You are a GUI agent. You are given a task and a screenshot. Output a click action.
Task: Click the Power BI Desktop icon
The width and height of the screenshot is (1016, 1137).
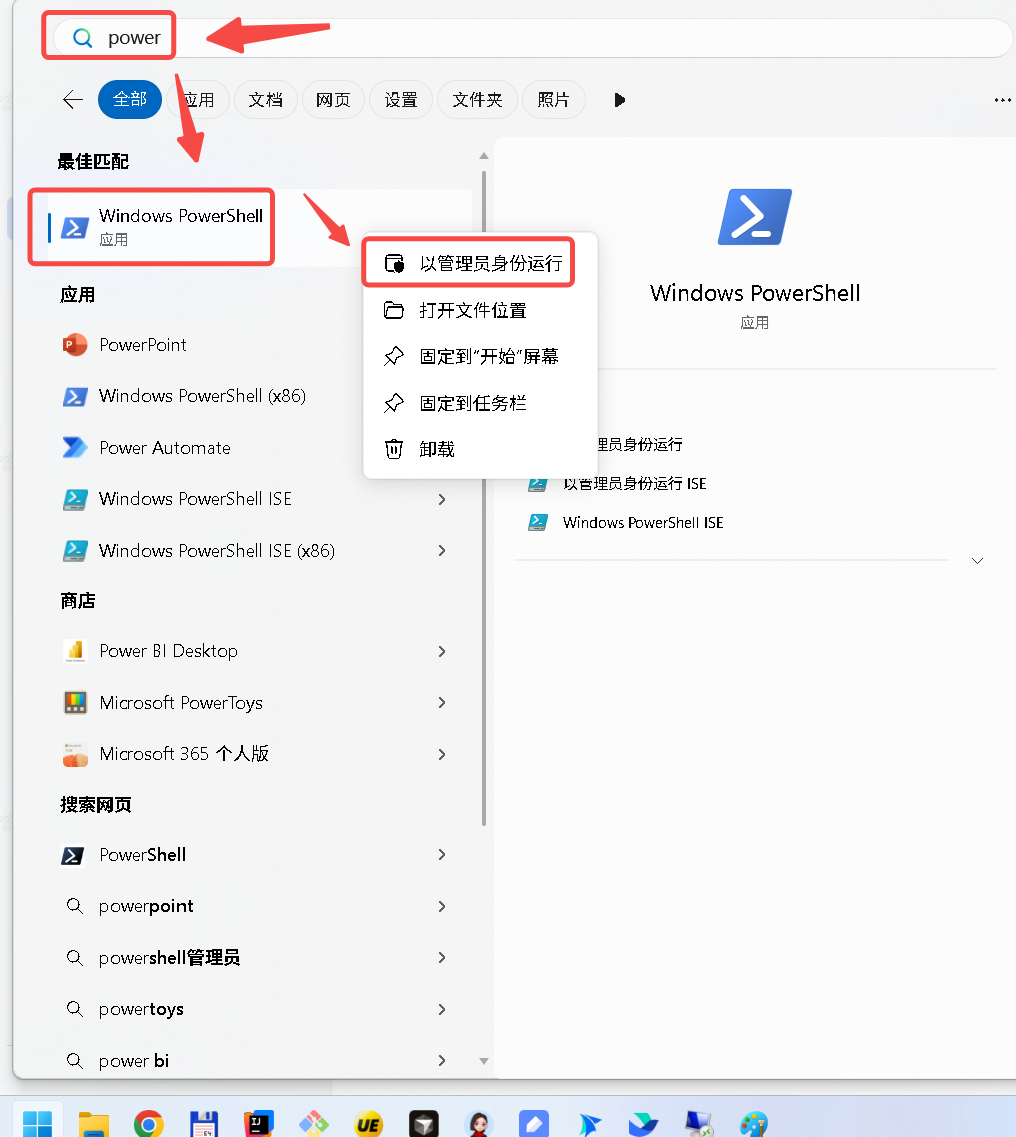[75, 651]
